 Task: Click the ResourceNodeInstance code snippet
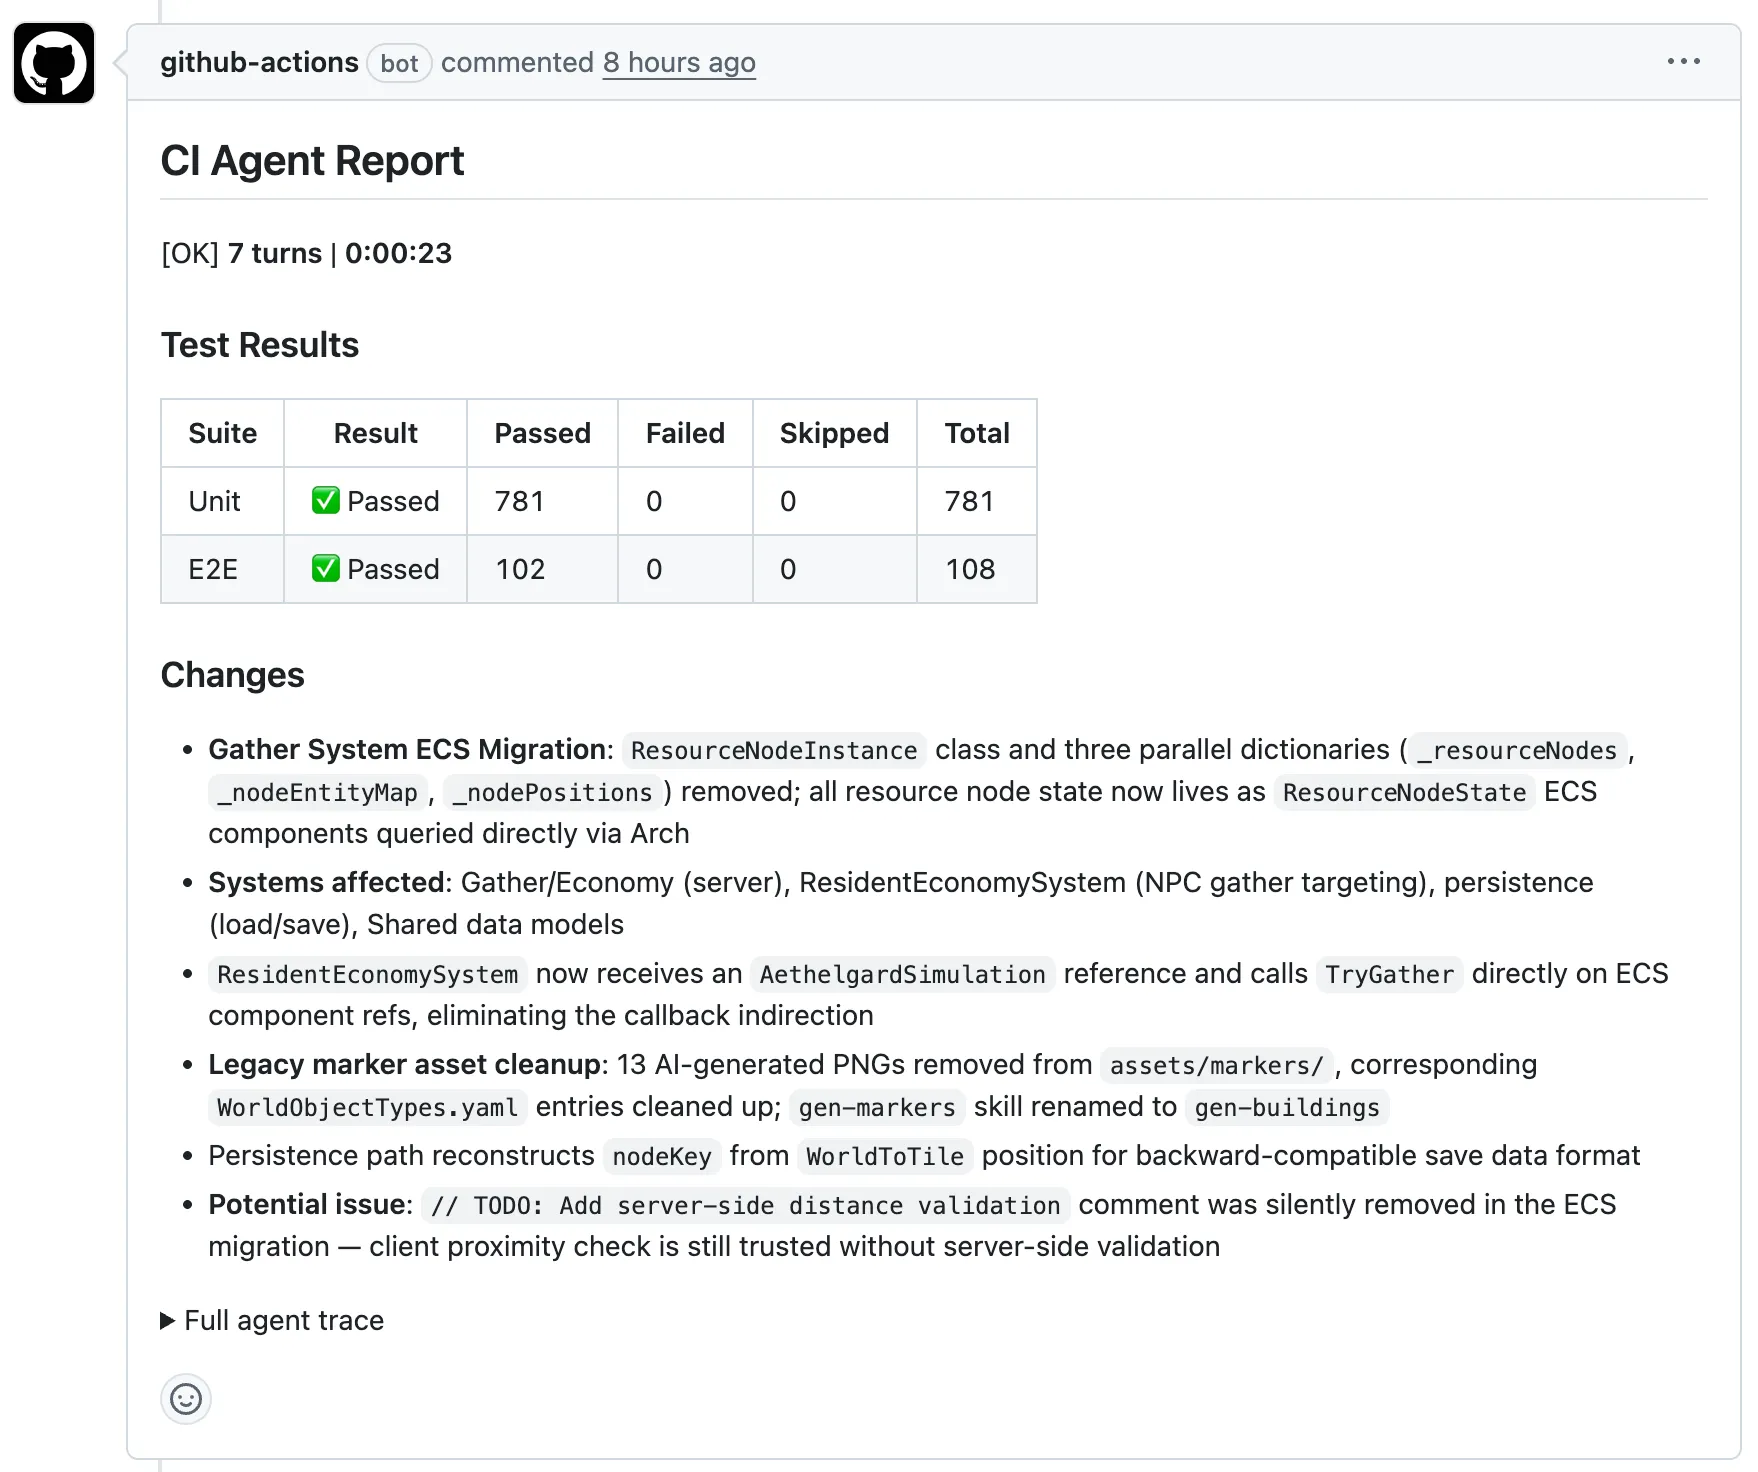(x=773, y=750)
